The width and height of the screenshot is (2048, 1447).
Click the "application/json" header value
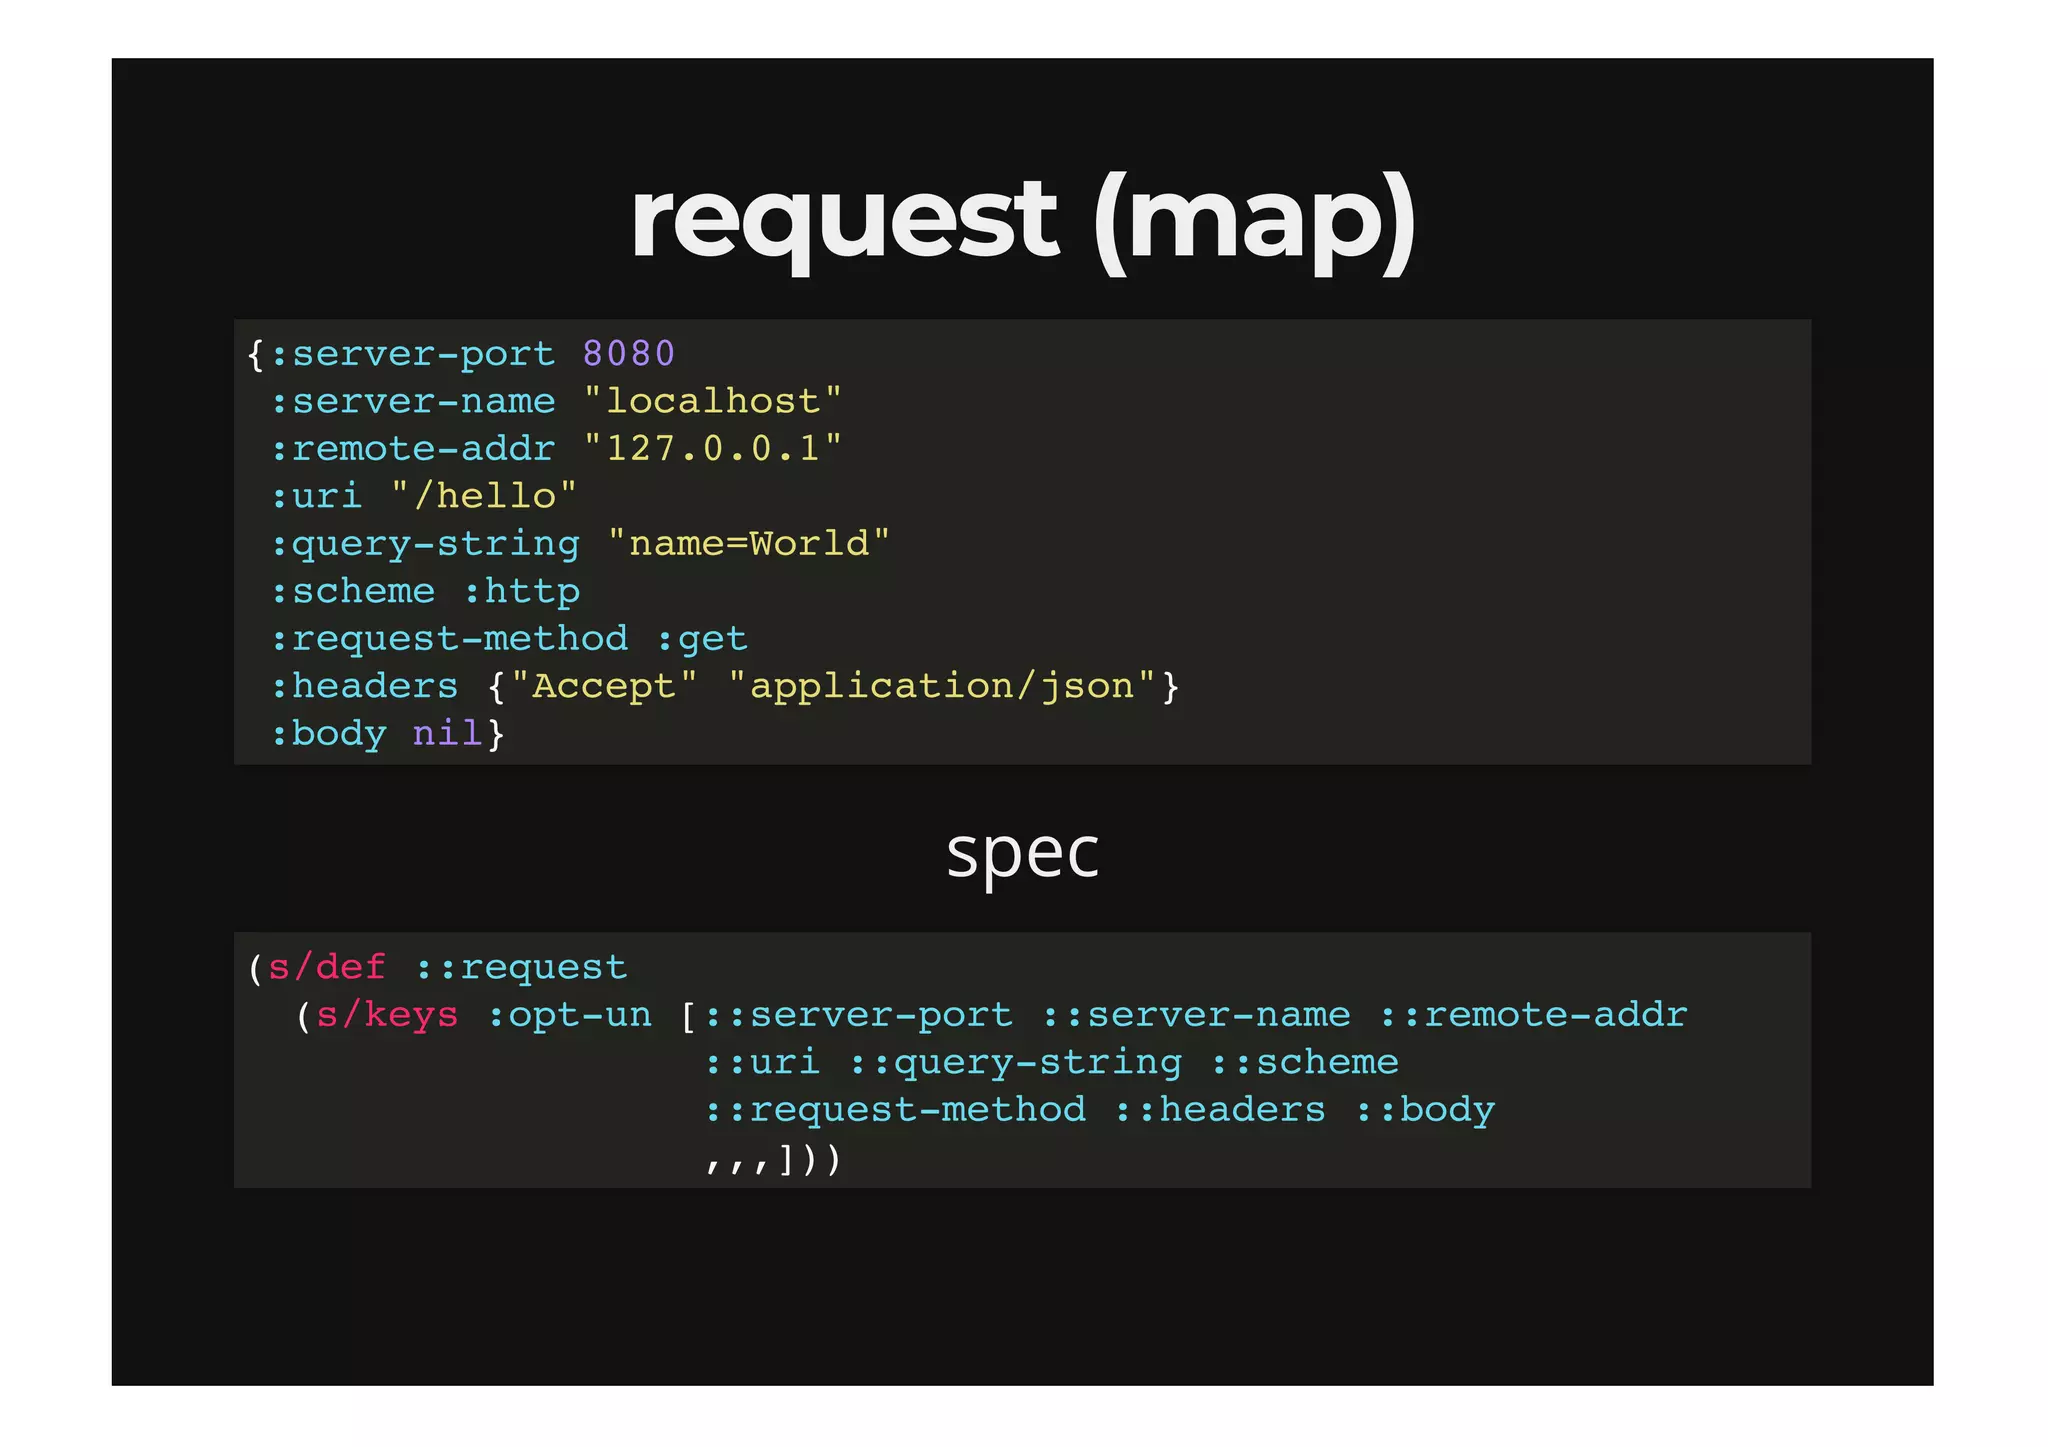942,687
